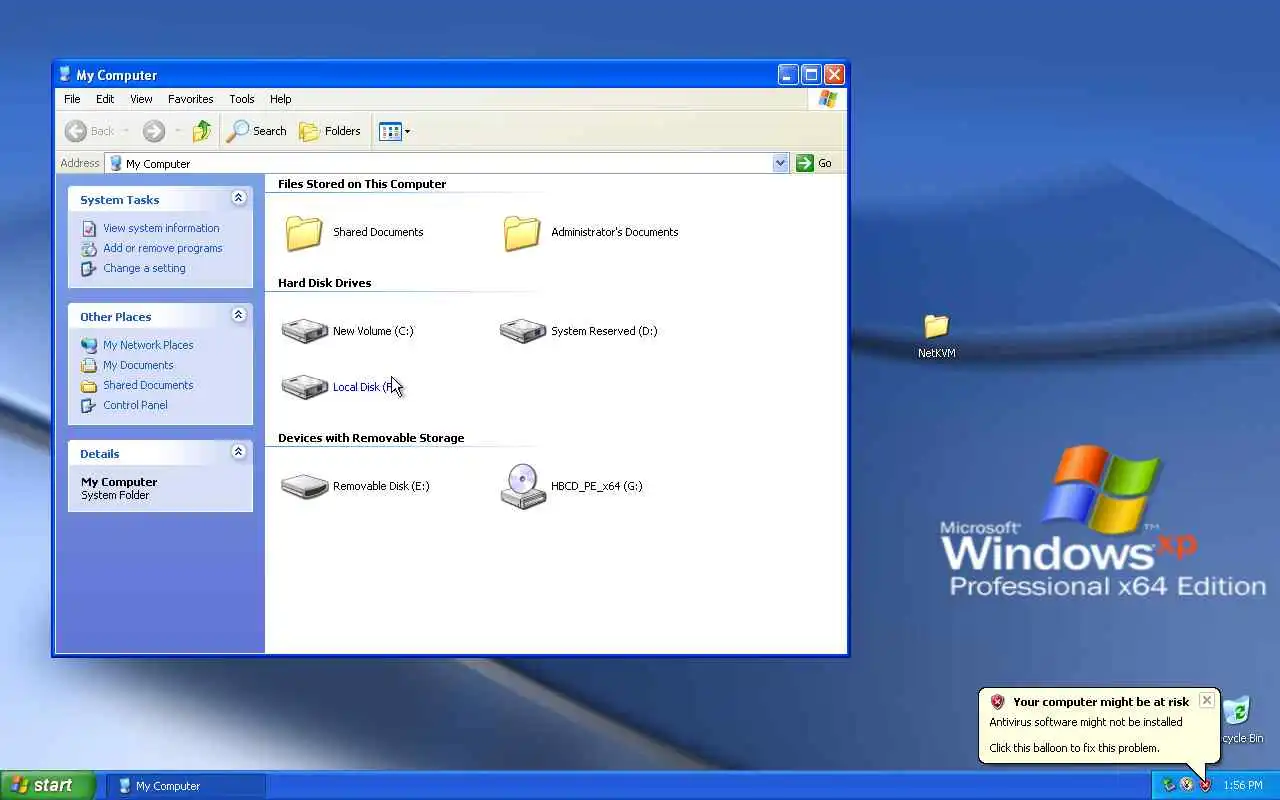Go up one folder level icon
Image resolution: width=1280 pixels, height=800 pixels.
tap(202, 131)
